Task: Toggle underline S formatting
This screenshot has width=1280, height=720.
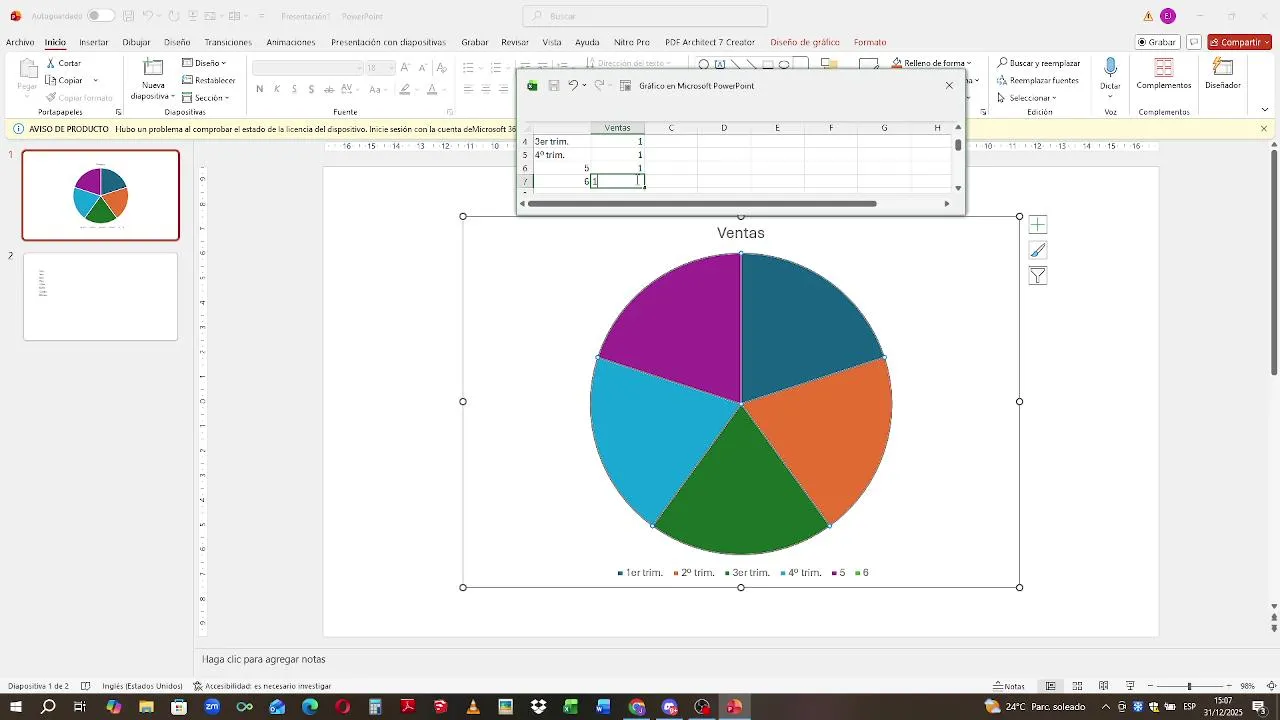Action: [x=294, y=89]
